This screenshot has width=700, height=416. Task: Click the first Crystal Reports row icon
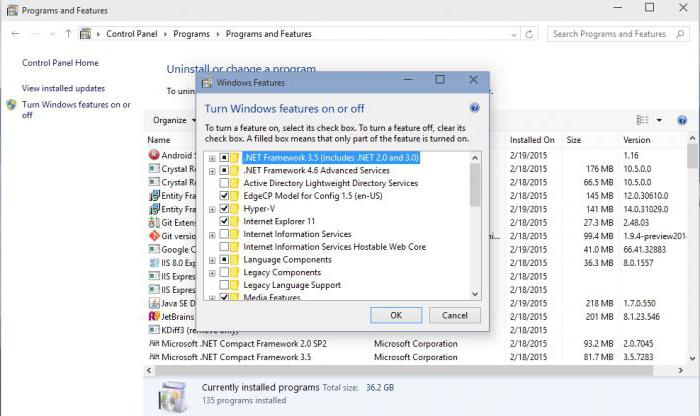tap(154, 168)
